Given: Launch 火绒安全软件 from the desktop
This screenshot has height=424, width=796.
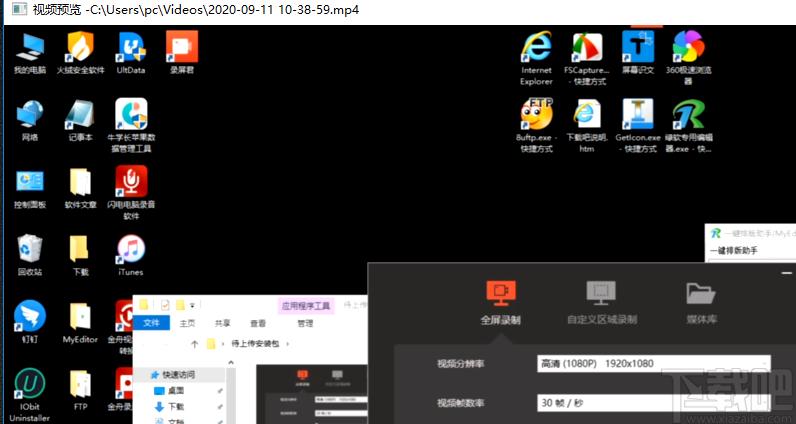Looking at the screenshot, I should (80, 53).
